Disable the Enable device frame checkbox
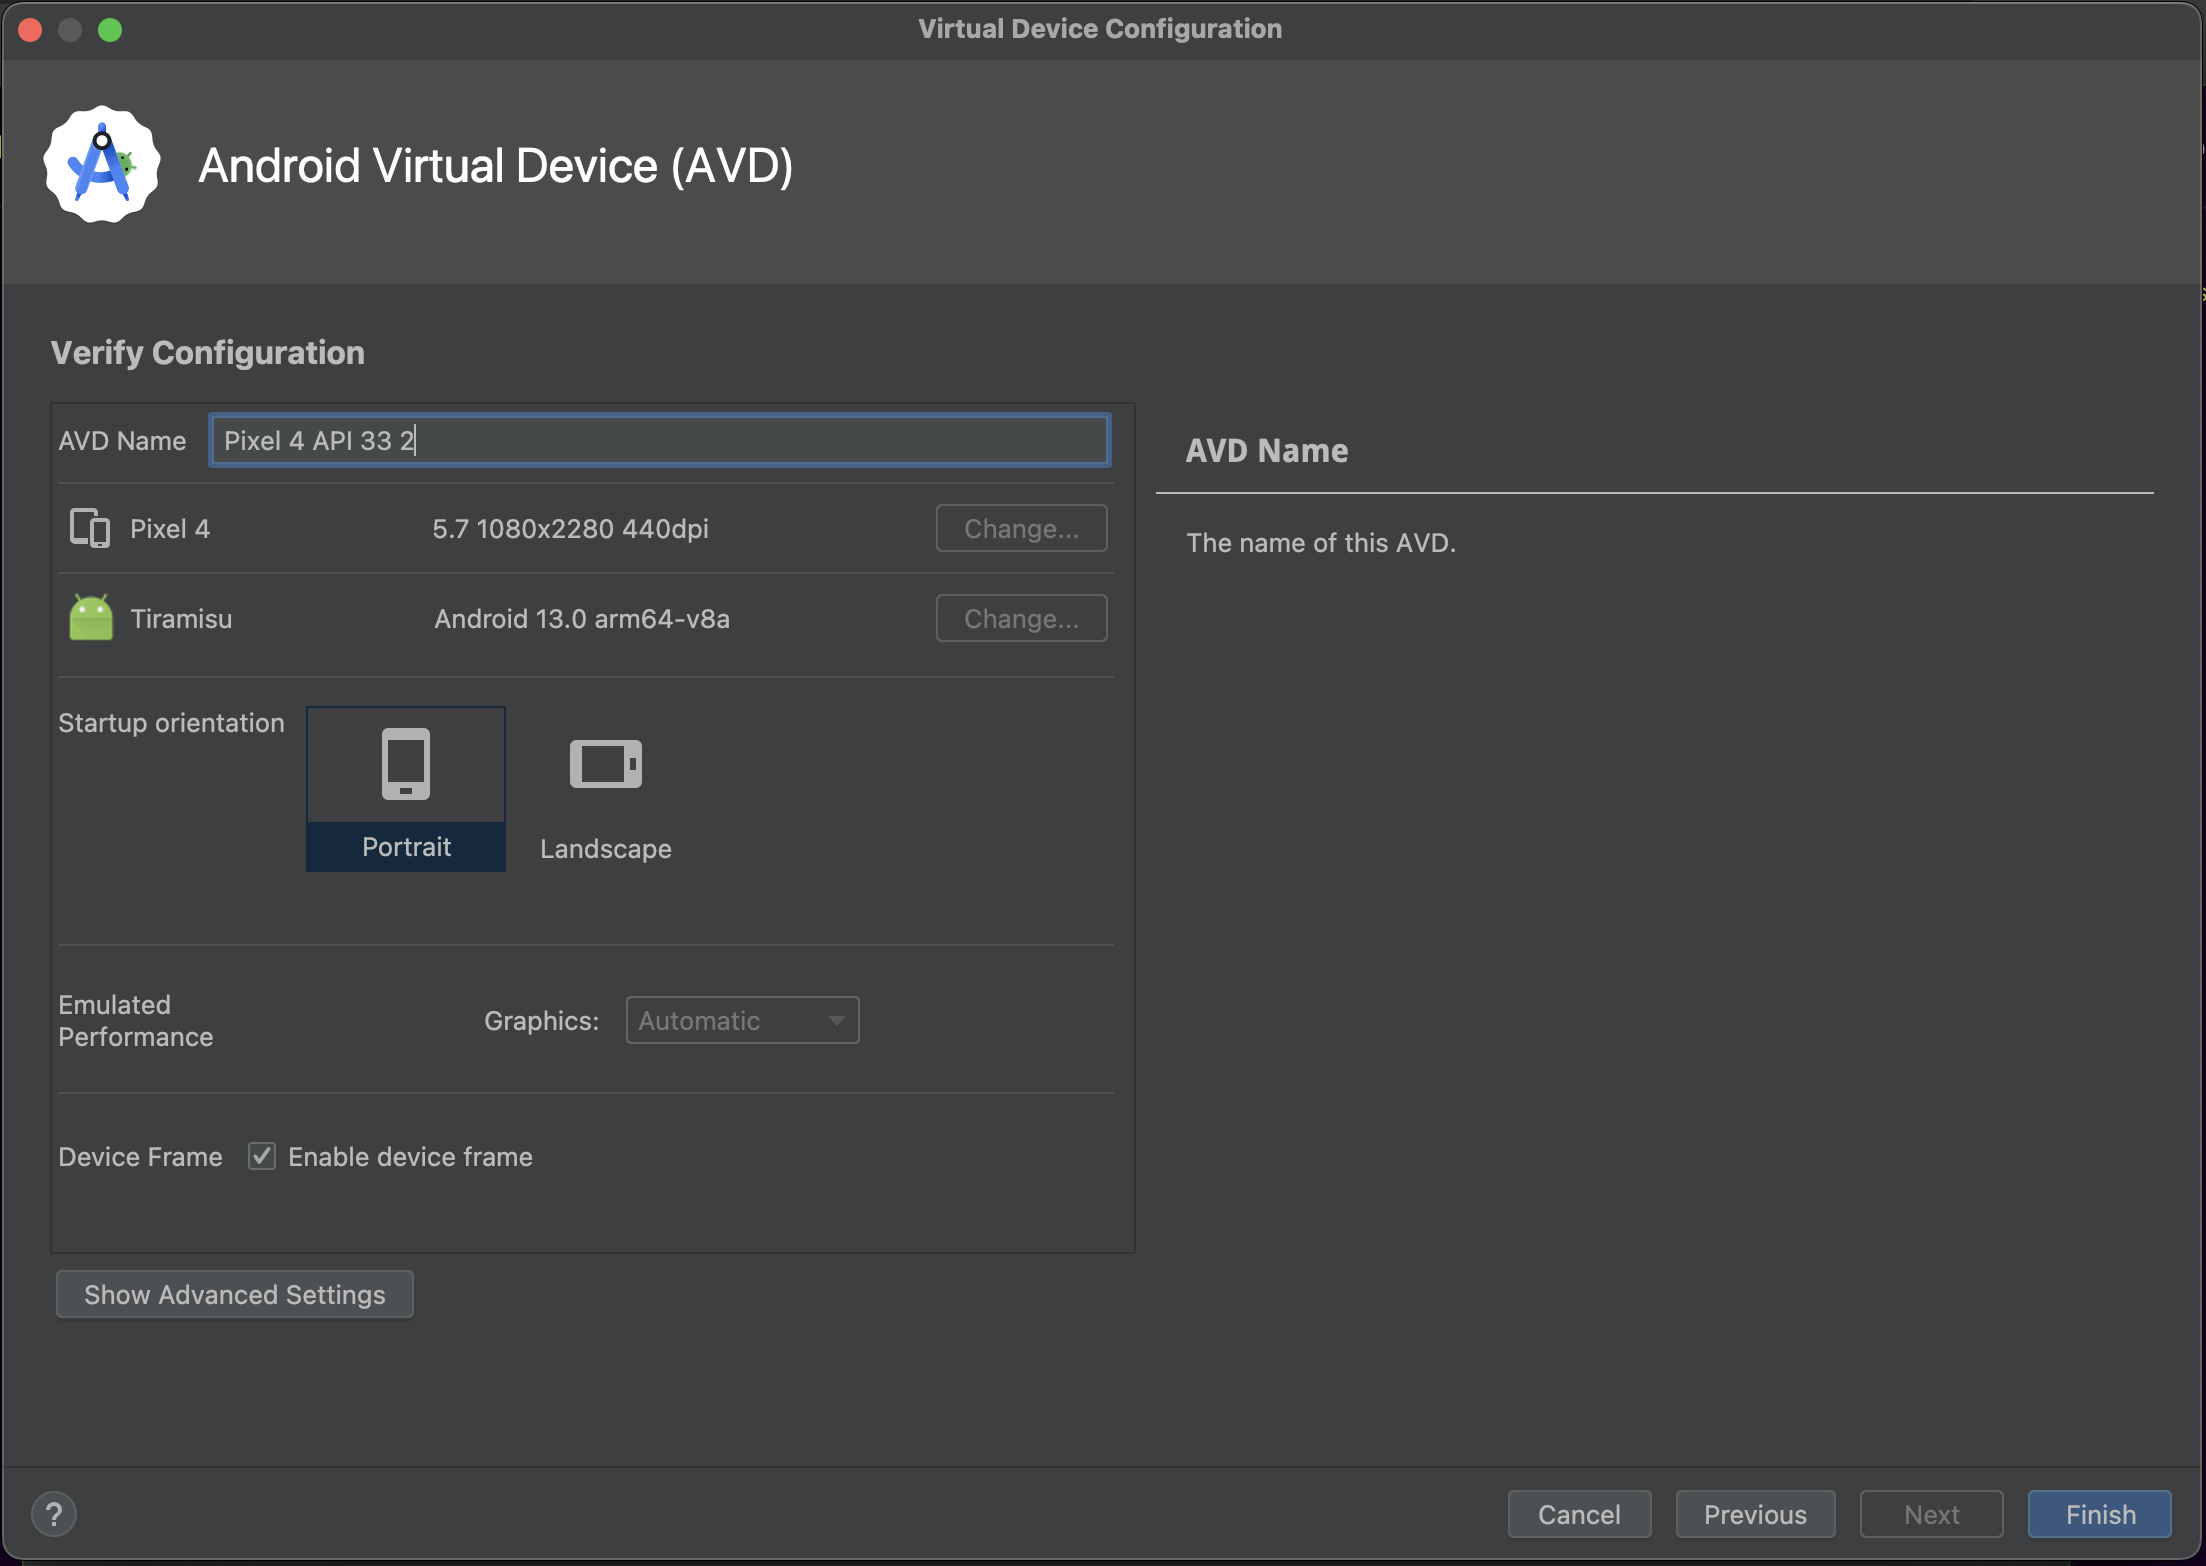This screenshot has height=1566, width=2206. tap(261, 1156)
